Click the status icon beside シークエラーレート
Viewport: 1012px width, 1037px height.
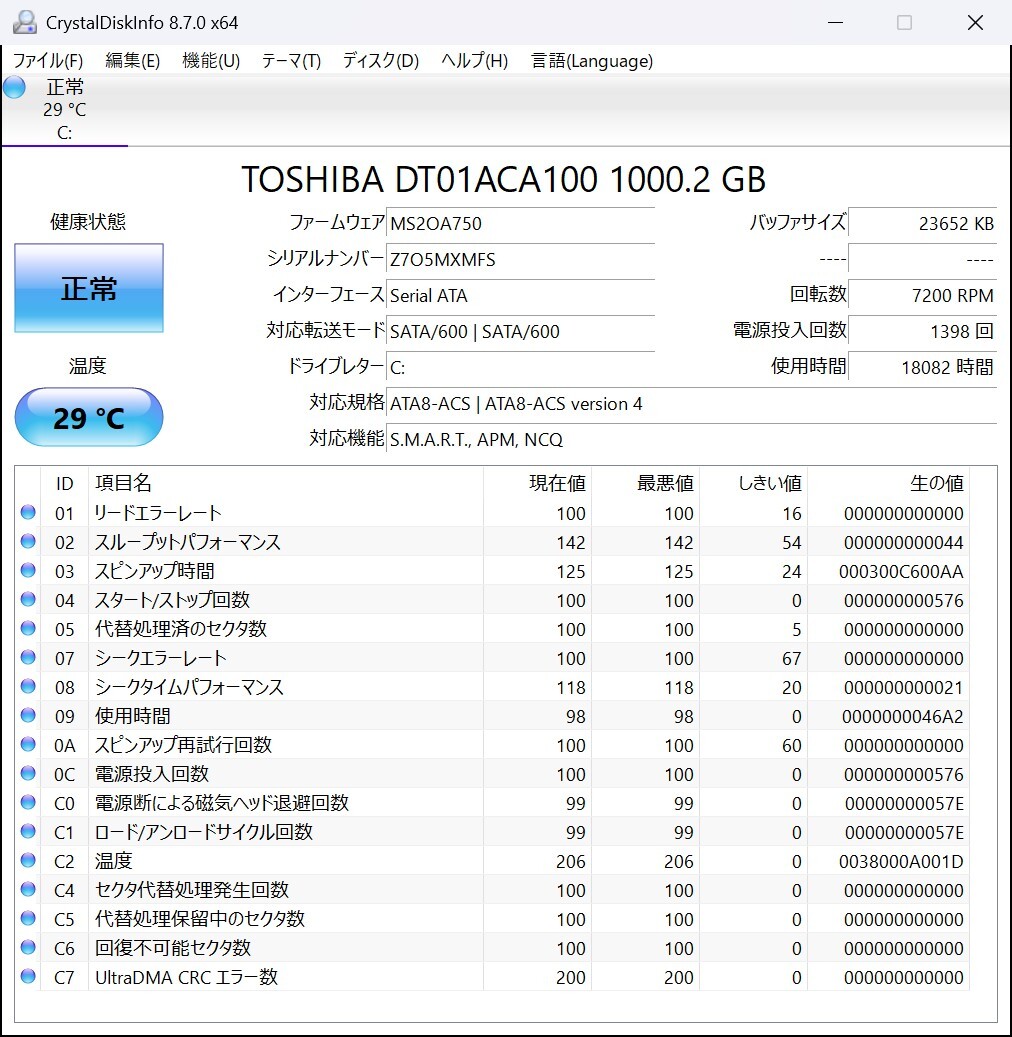(28, 658)
